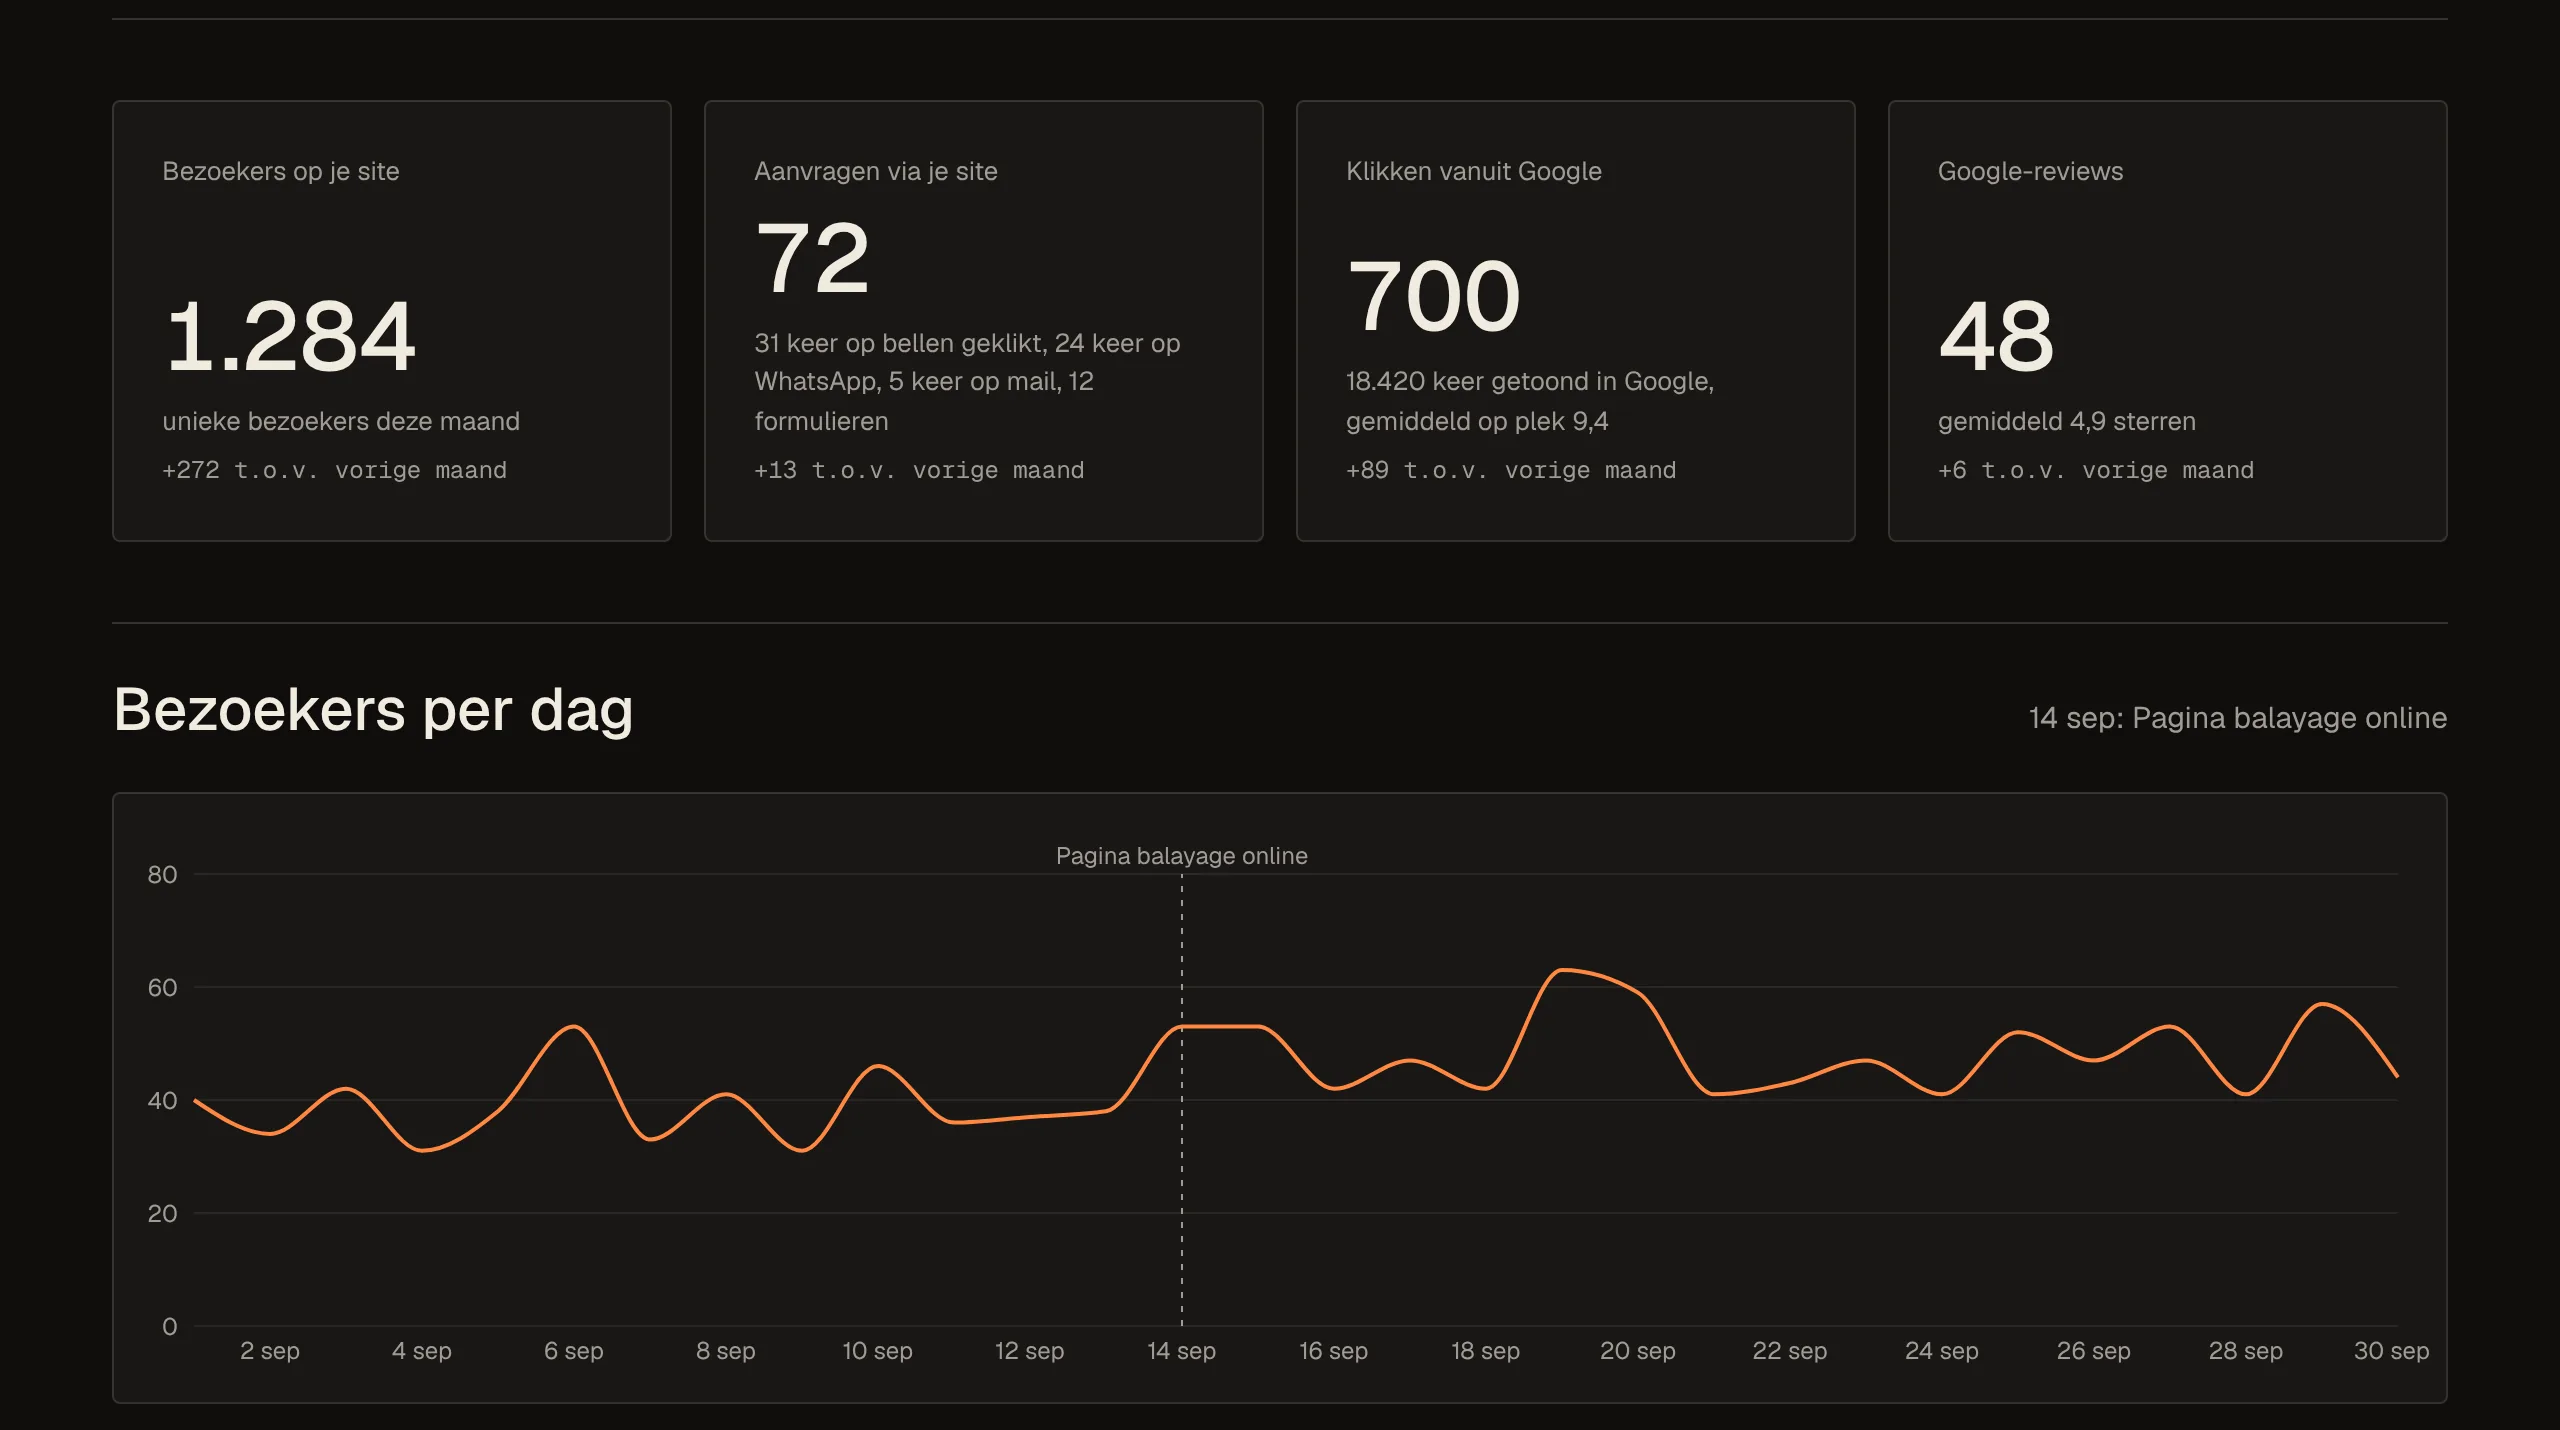
Task: Click the '20 sep' axis label
Action: coord(1638,1351)
